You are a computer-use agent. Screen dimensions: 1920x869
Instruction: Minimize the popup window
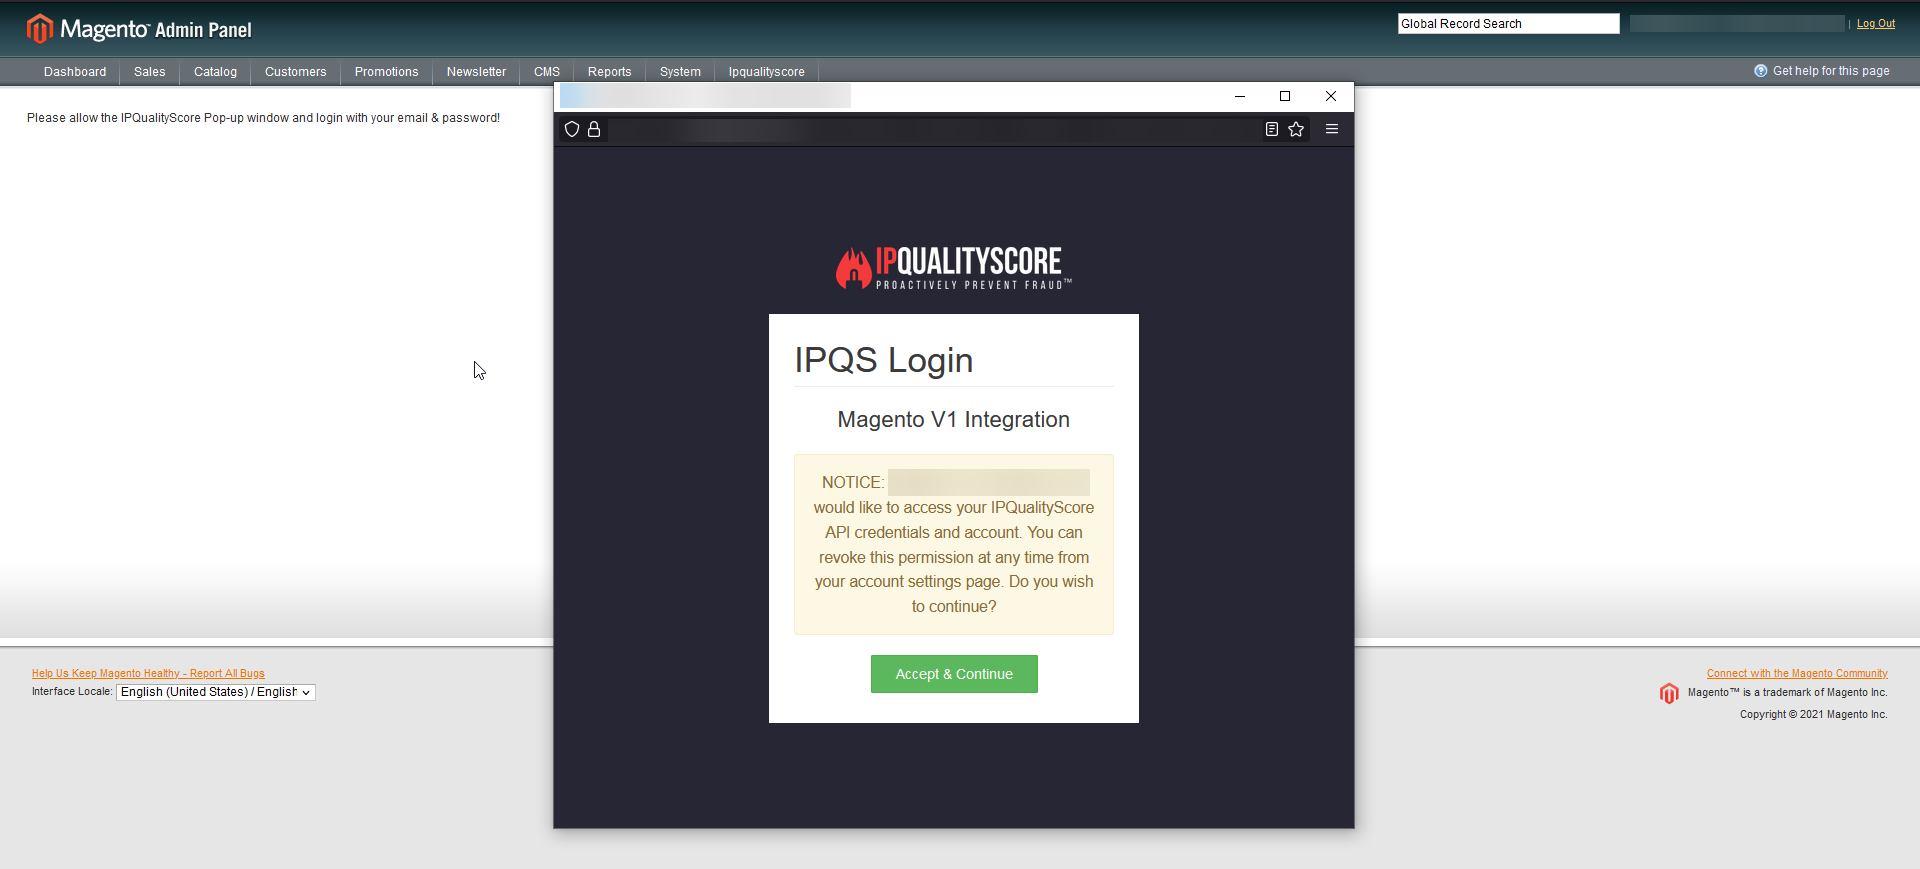pos(1240,96)
